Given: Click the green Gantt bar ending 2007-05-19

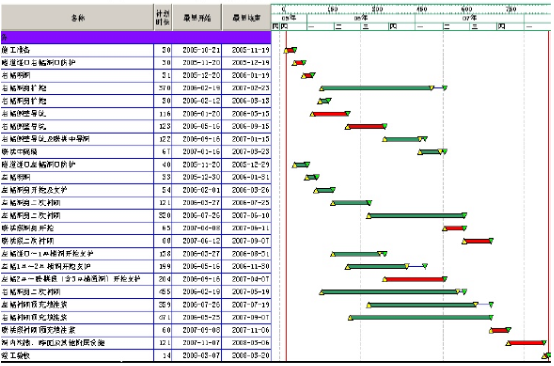Looking at the screenshot, I should click(x=390, y=292).
